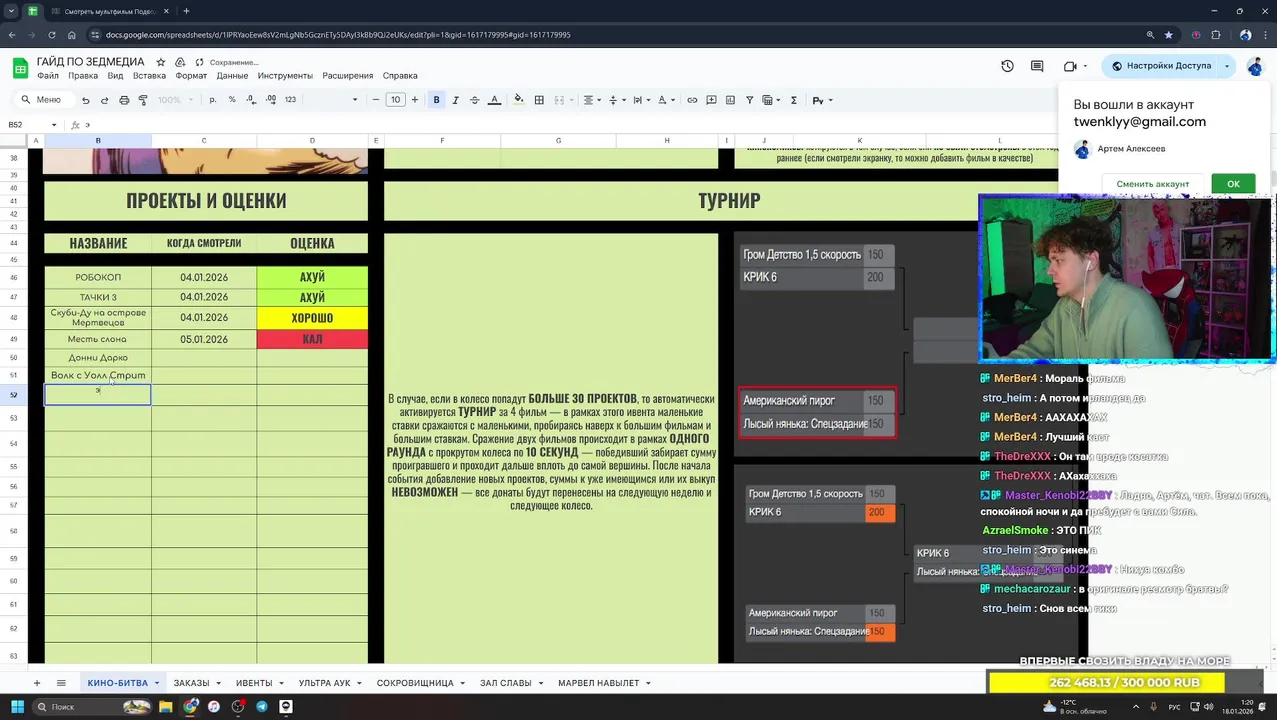Image resolution: width=1277 pixels, height=720 pixels.
Task: Open the Данные menu
Action: 232,76
